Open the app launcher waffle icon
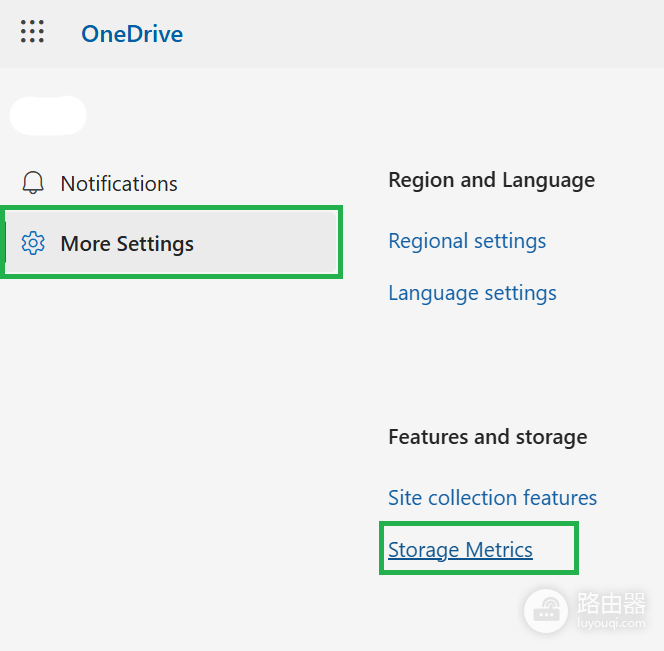 tap(32, 31)
